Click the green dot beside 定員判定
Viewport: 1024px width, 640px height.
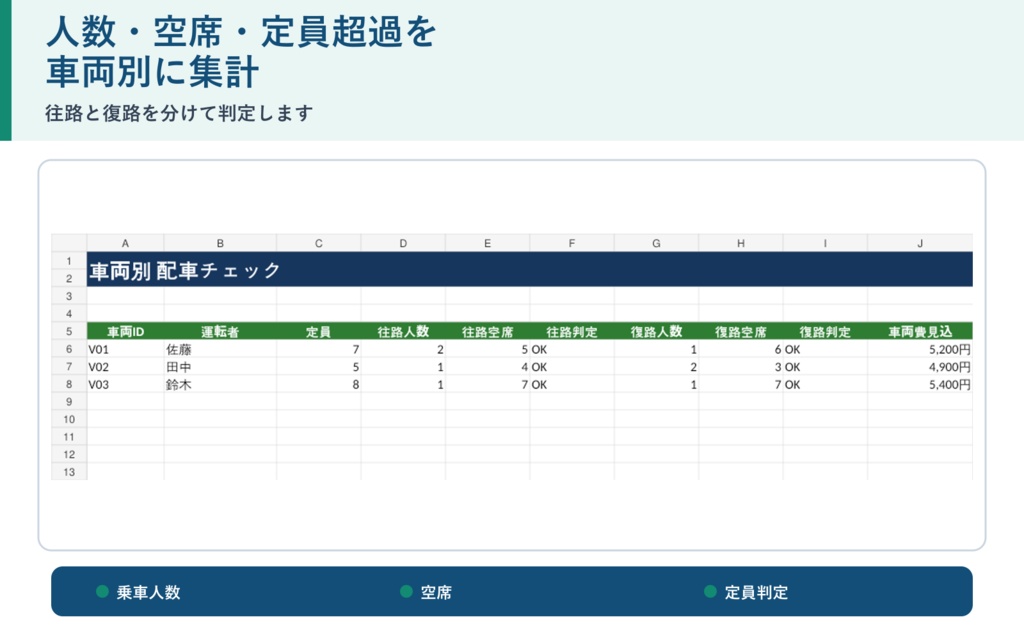pyautogui.click(x=711, y=591)
